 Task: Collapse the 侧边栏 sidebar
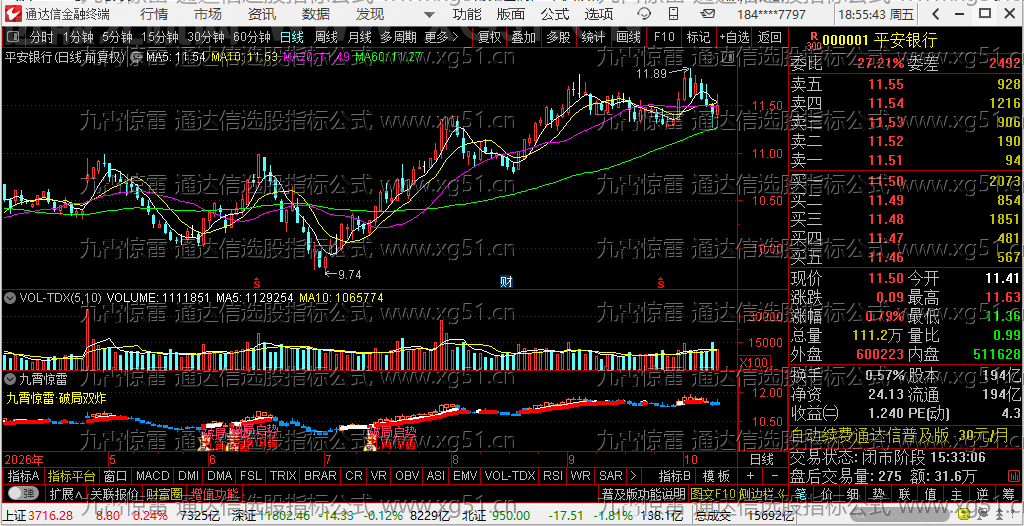pyautogui.click(x=762, y=493)
